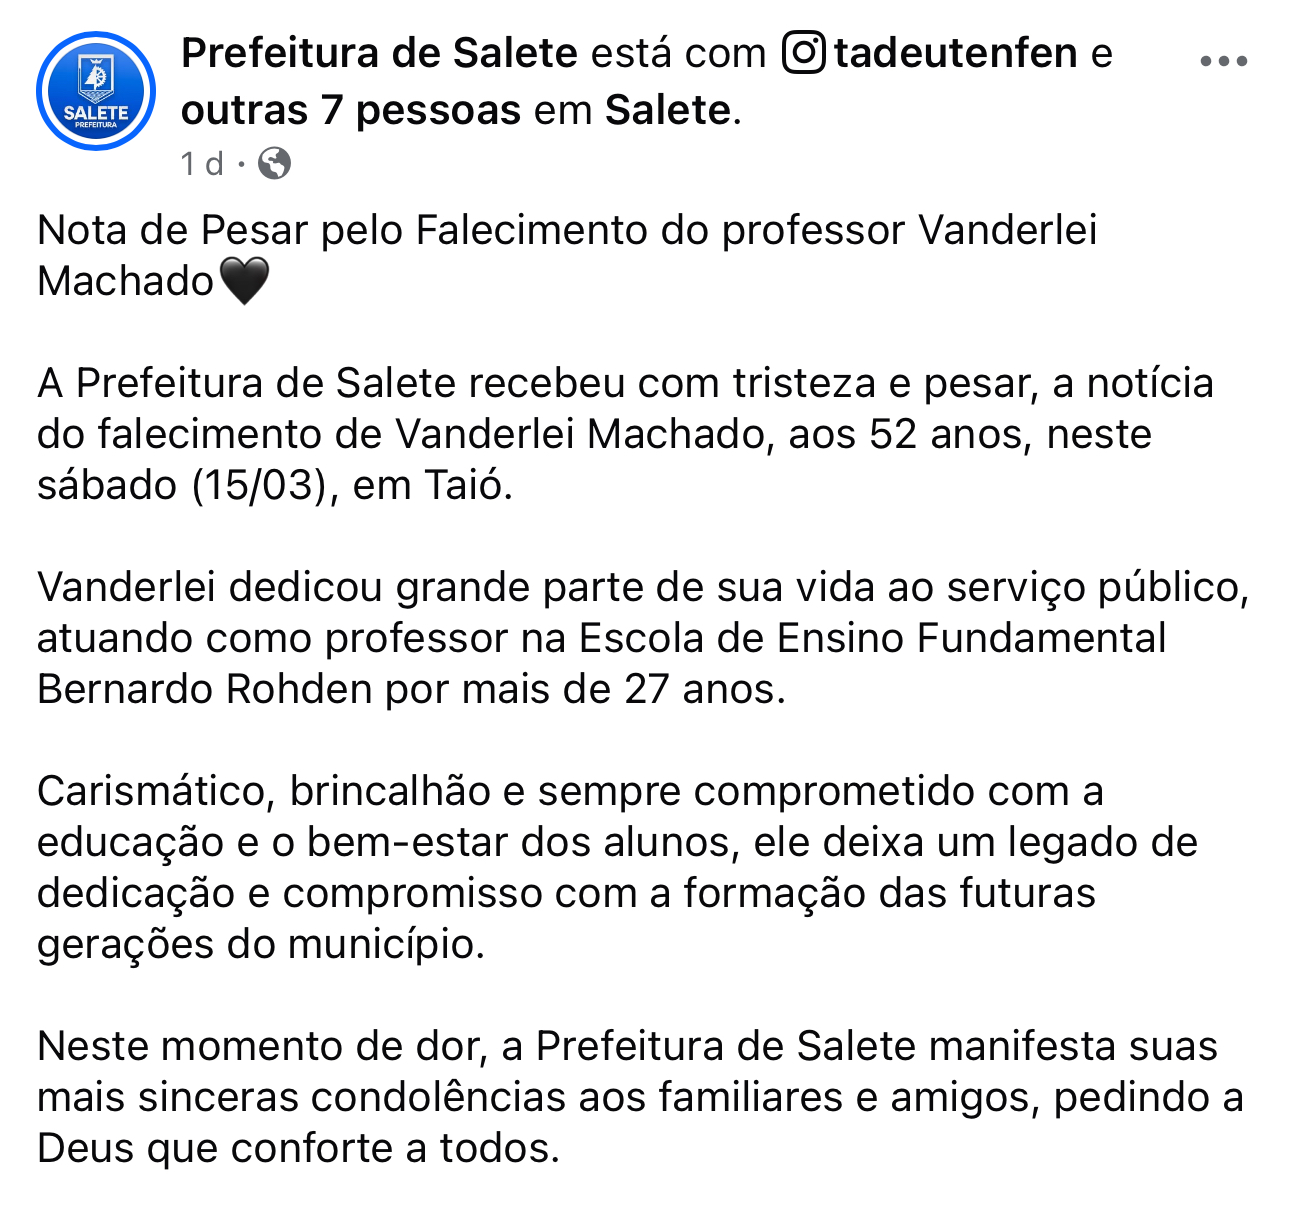Click the globe public privacy icon

click(x=274, y=163)
